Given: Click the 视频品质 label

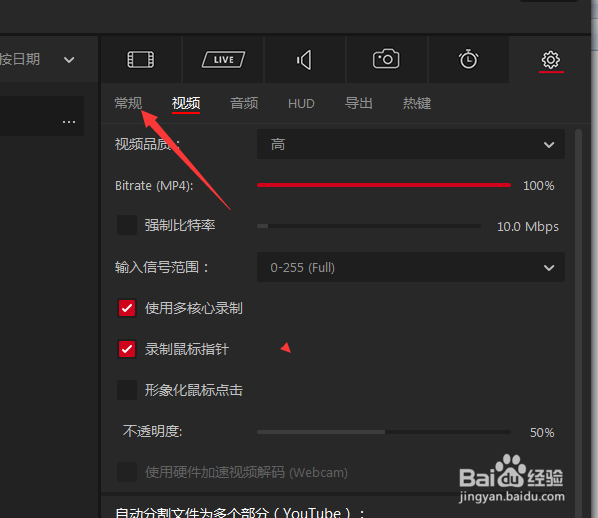Looking at the screenshot, I should (x=147, y=144).
